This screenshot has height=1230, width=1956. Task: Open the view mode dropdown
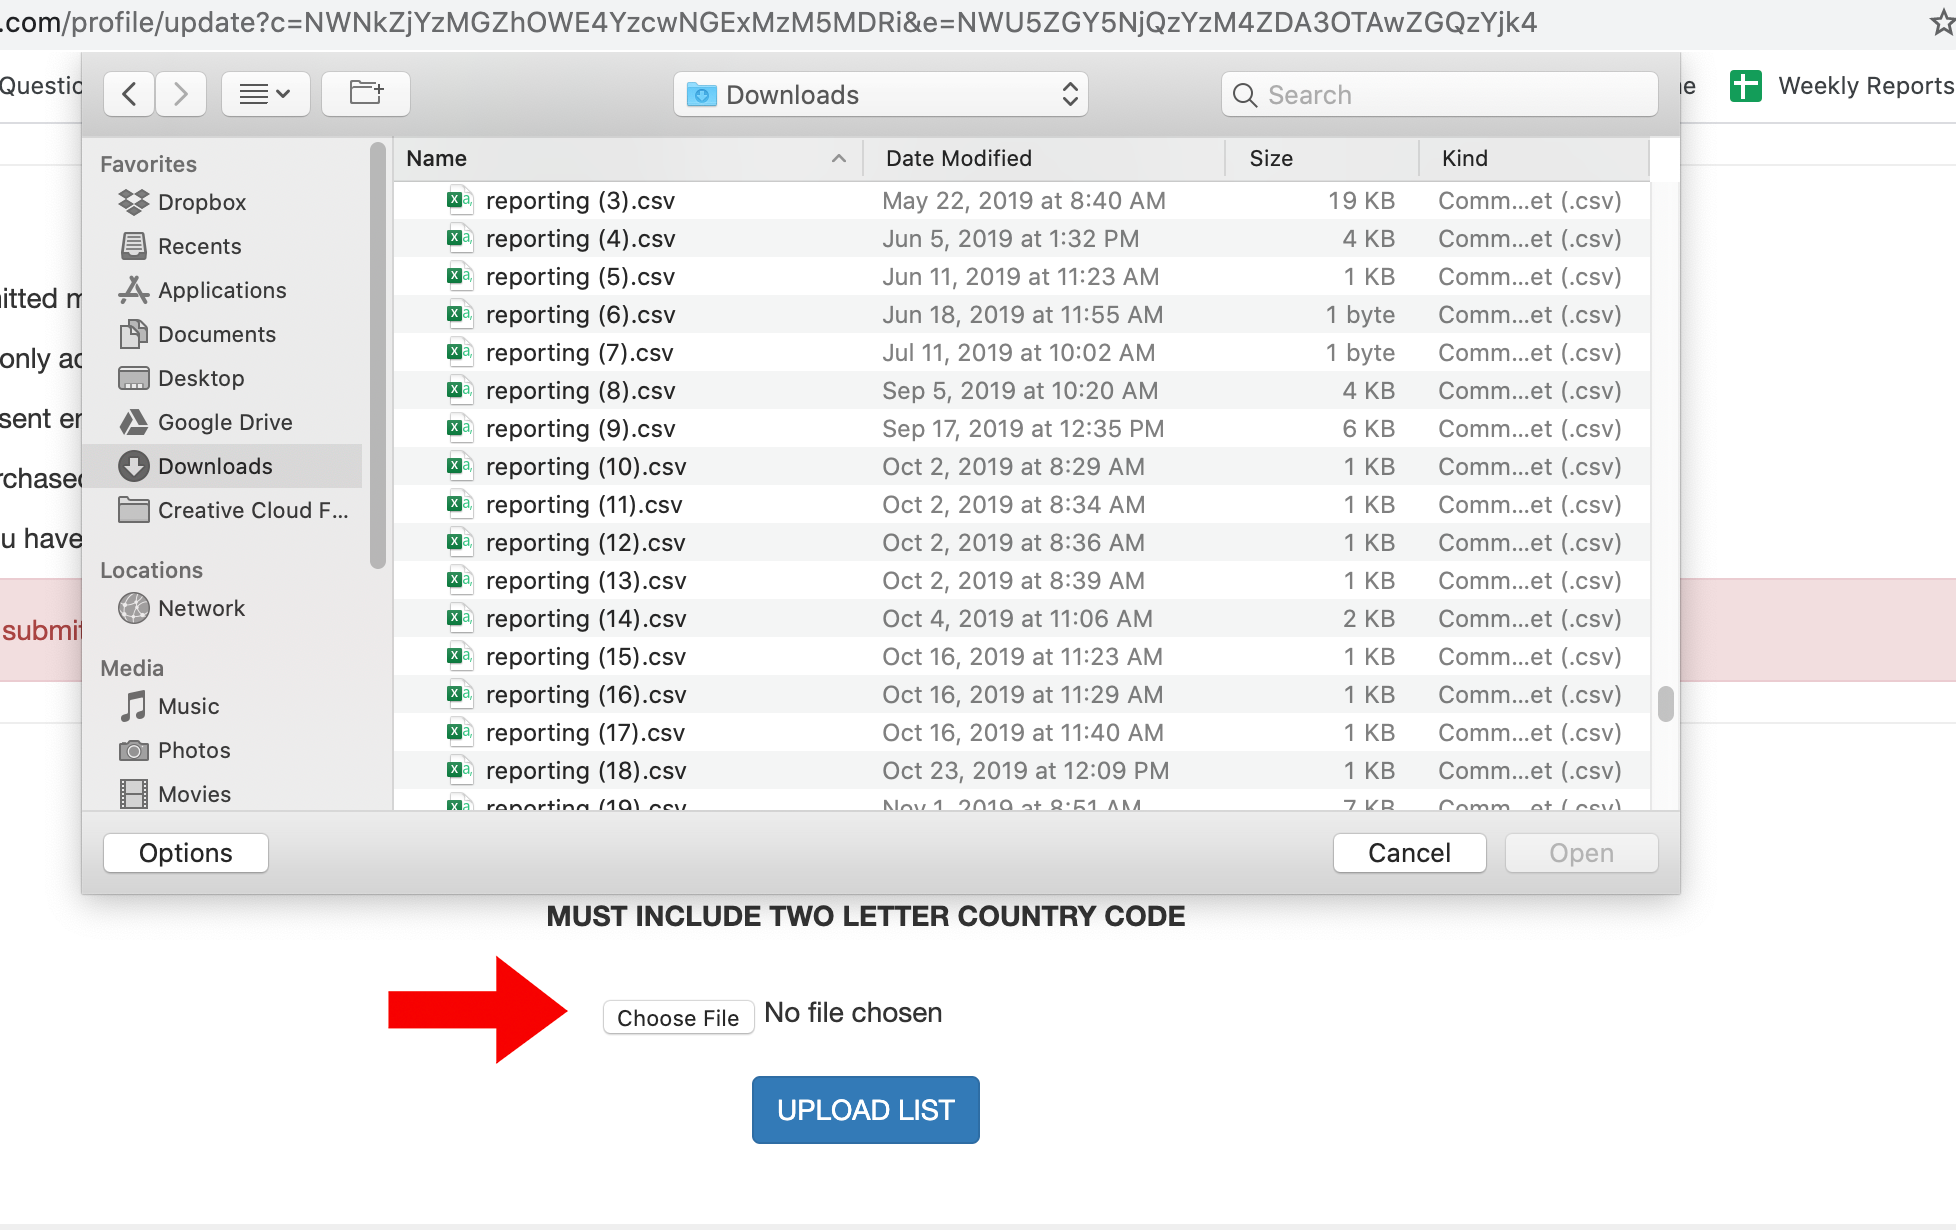point(265,94)
